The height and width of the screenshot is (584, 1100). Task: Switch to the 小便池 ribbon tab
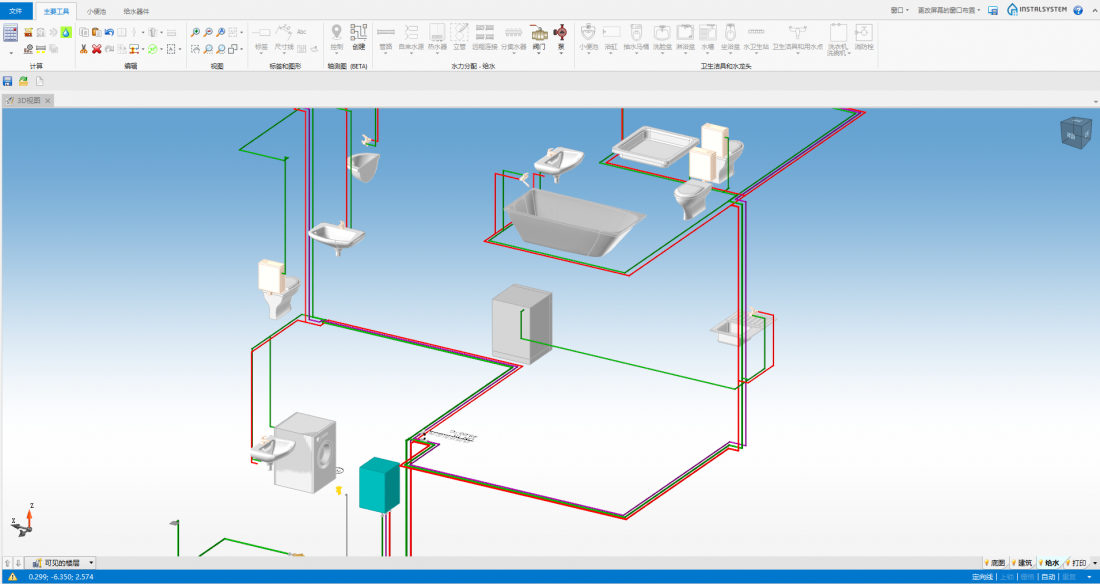tap(96, 11)
